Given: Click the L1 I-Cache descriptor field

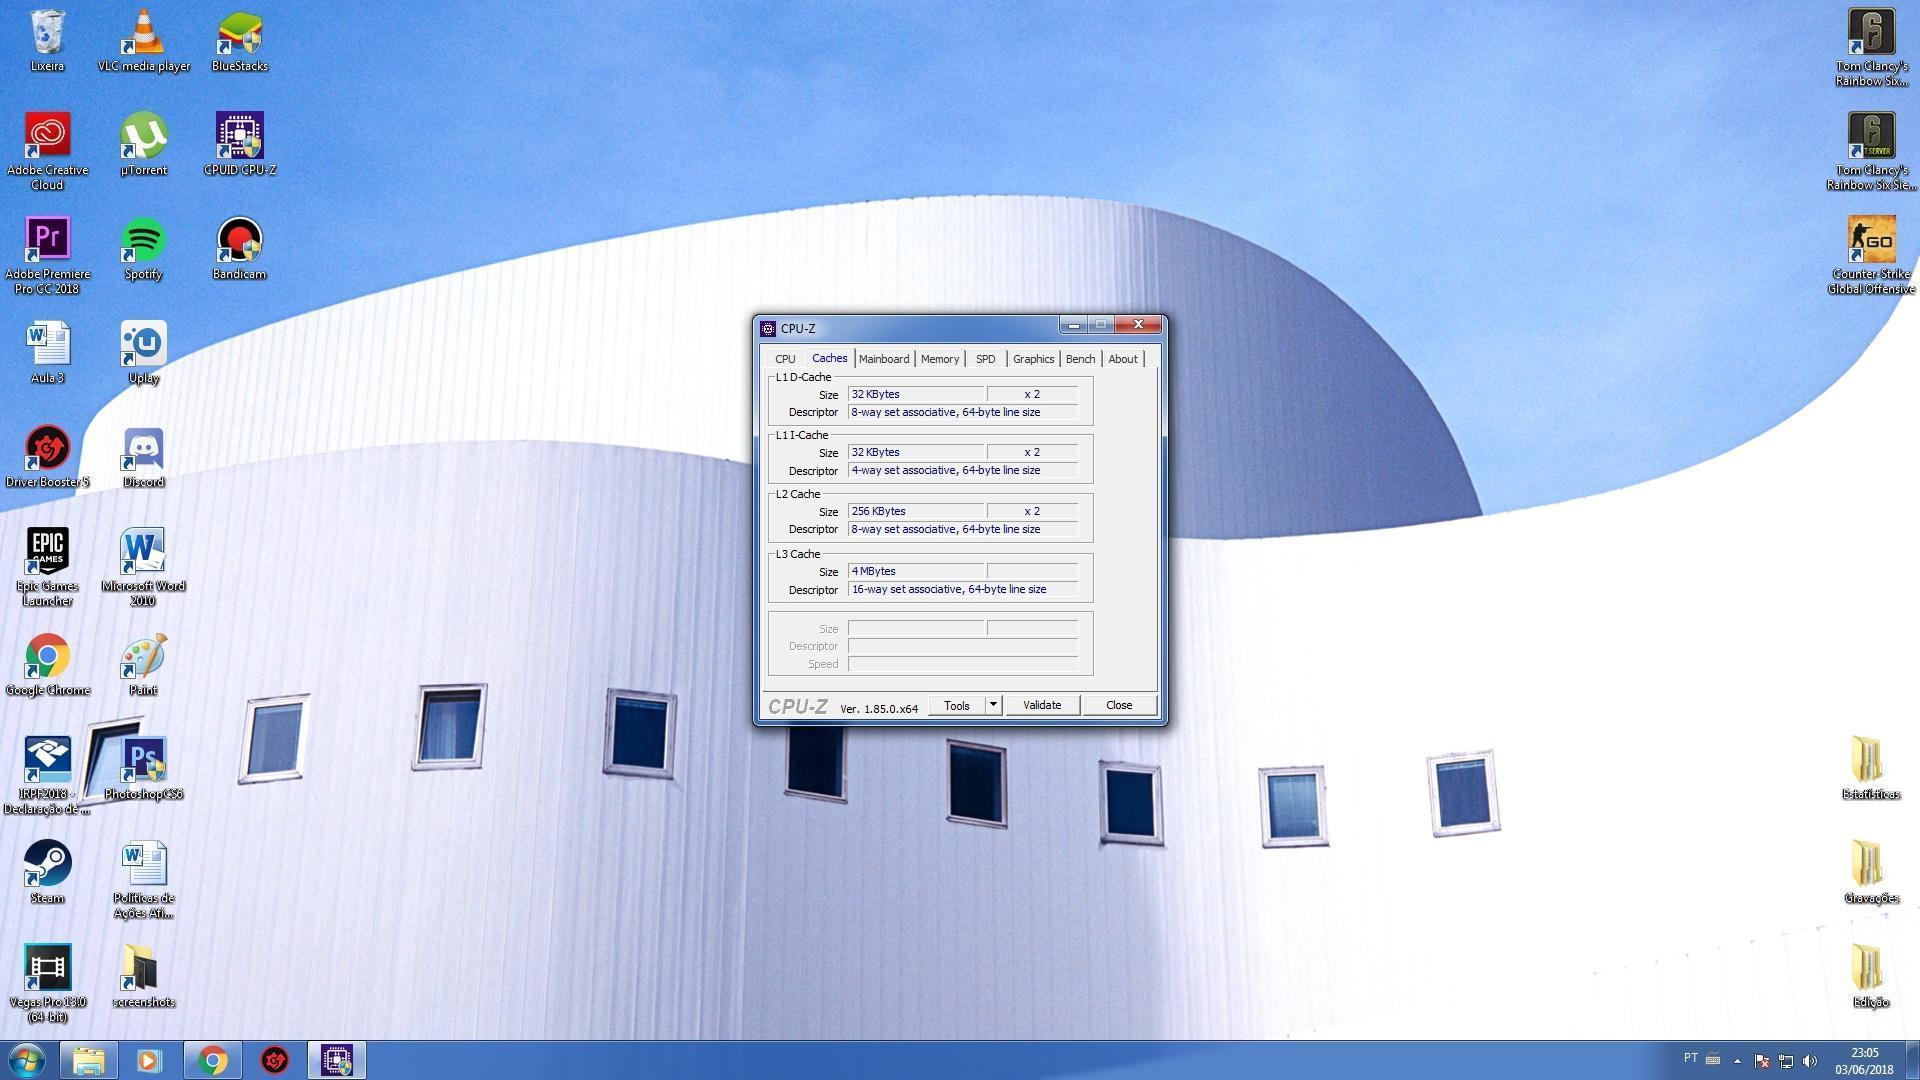Looking at the screenshot, I should point(963,471).
